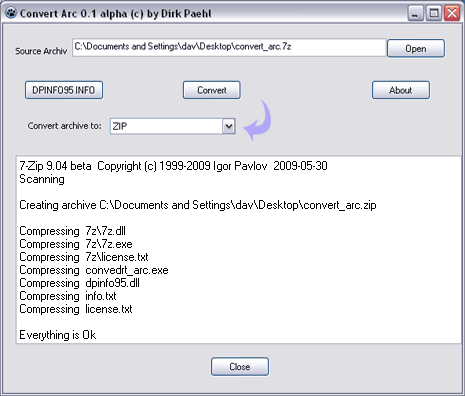Click the Close button at the bottom

[x=240, y=367]
